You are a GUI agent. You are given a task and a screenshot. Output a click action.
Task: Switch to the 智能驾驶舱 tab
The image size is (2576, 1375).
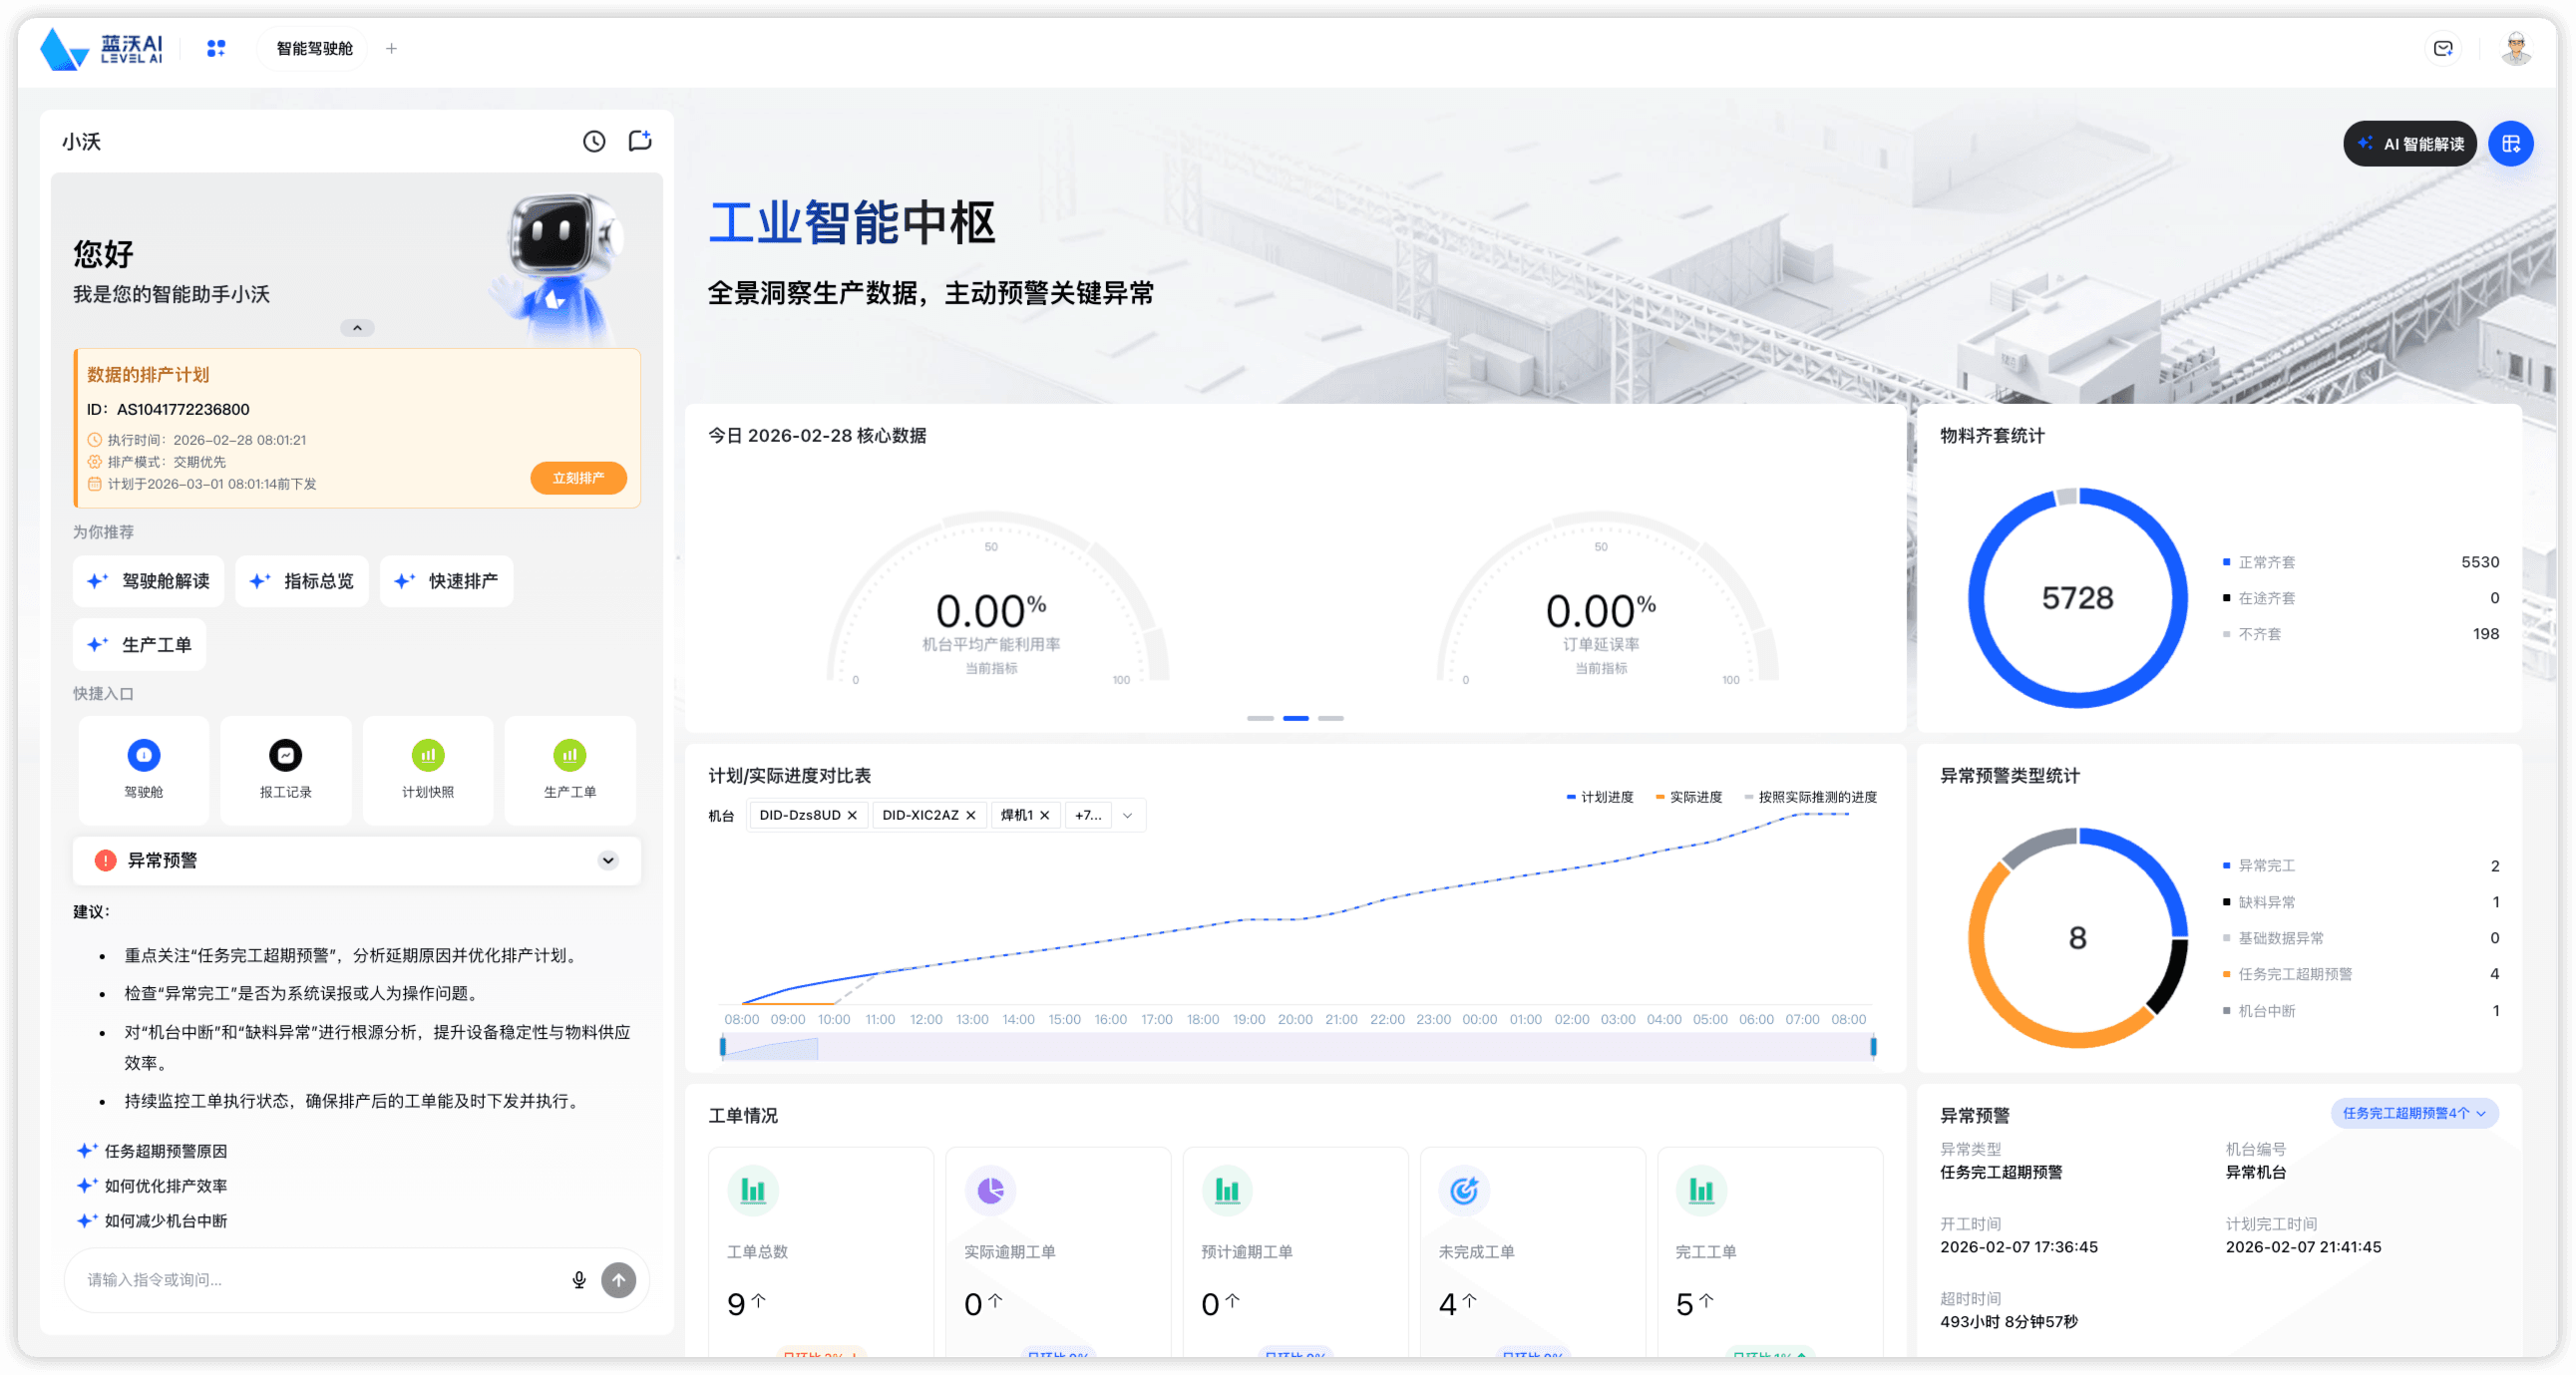pos(313,48)
